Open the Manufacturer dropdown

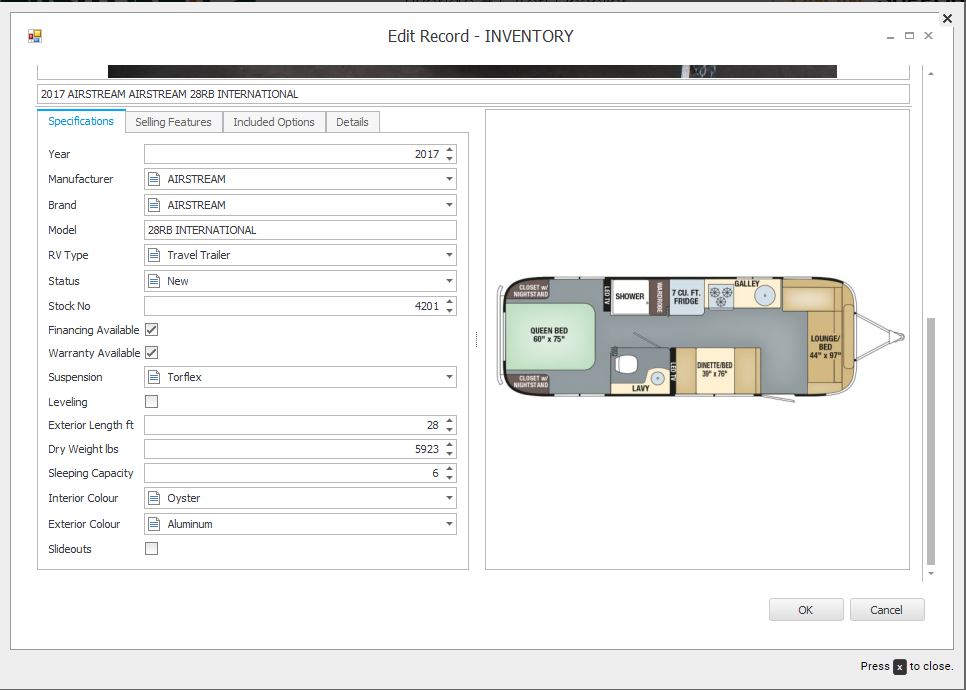coord(449,179)
